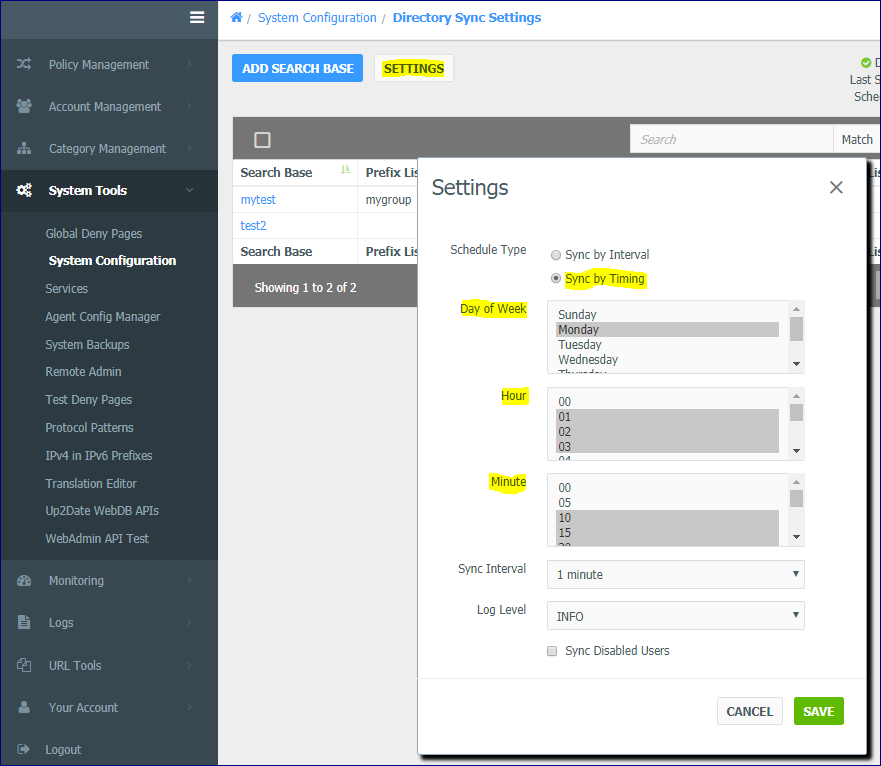Click the Minute list scrollbar up arrow
881x766 pixels.
pyautogui.click(x=796, y=482)
